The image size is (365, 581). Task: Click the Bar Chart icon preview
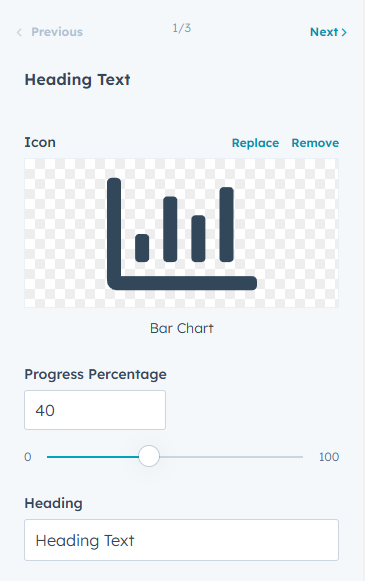pyautogui.click(x=182, y=233)
